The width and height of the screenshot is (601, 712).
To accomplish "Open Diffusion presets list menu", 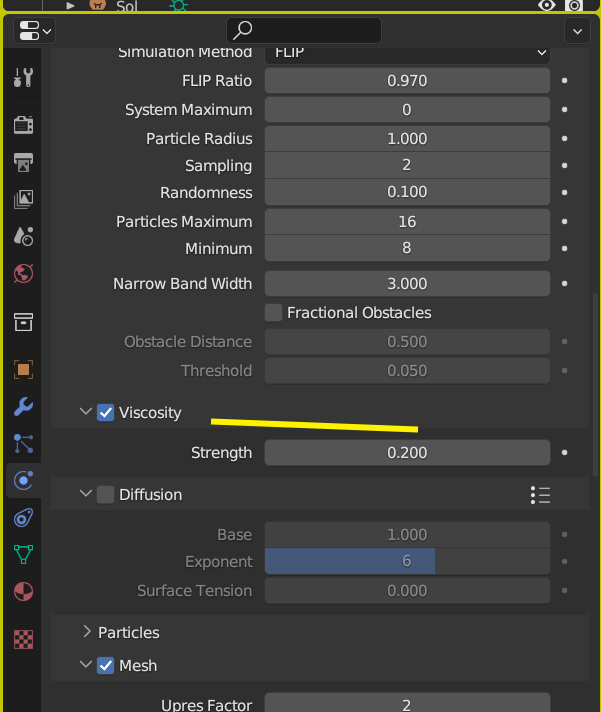I will [x=540, y=494].
